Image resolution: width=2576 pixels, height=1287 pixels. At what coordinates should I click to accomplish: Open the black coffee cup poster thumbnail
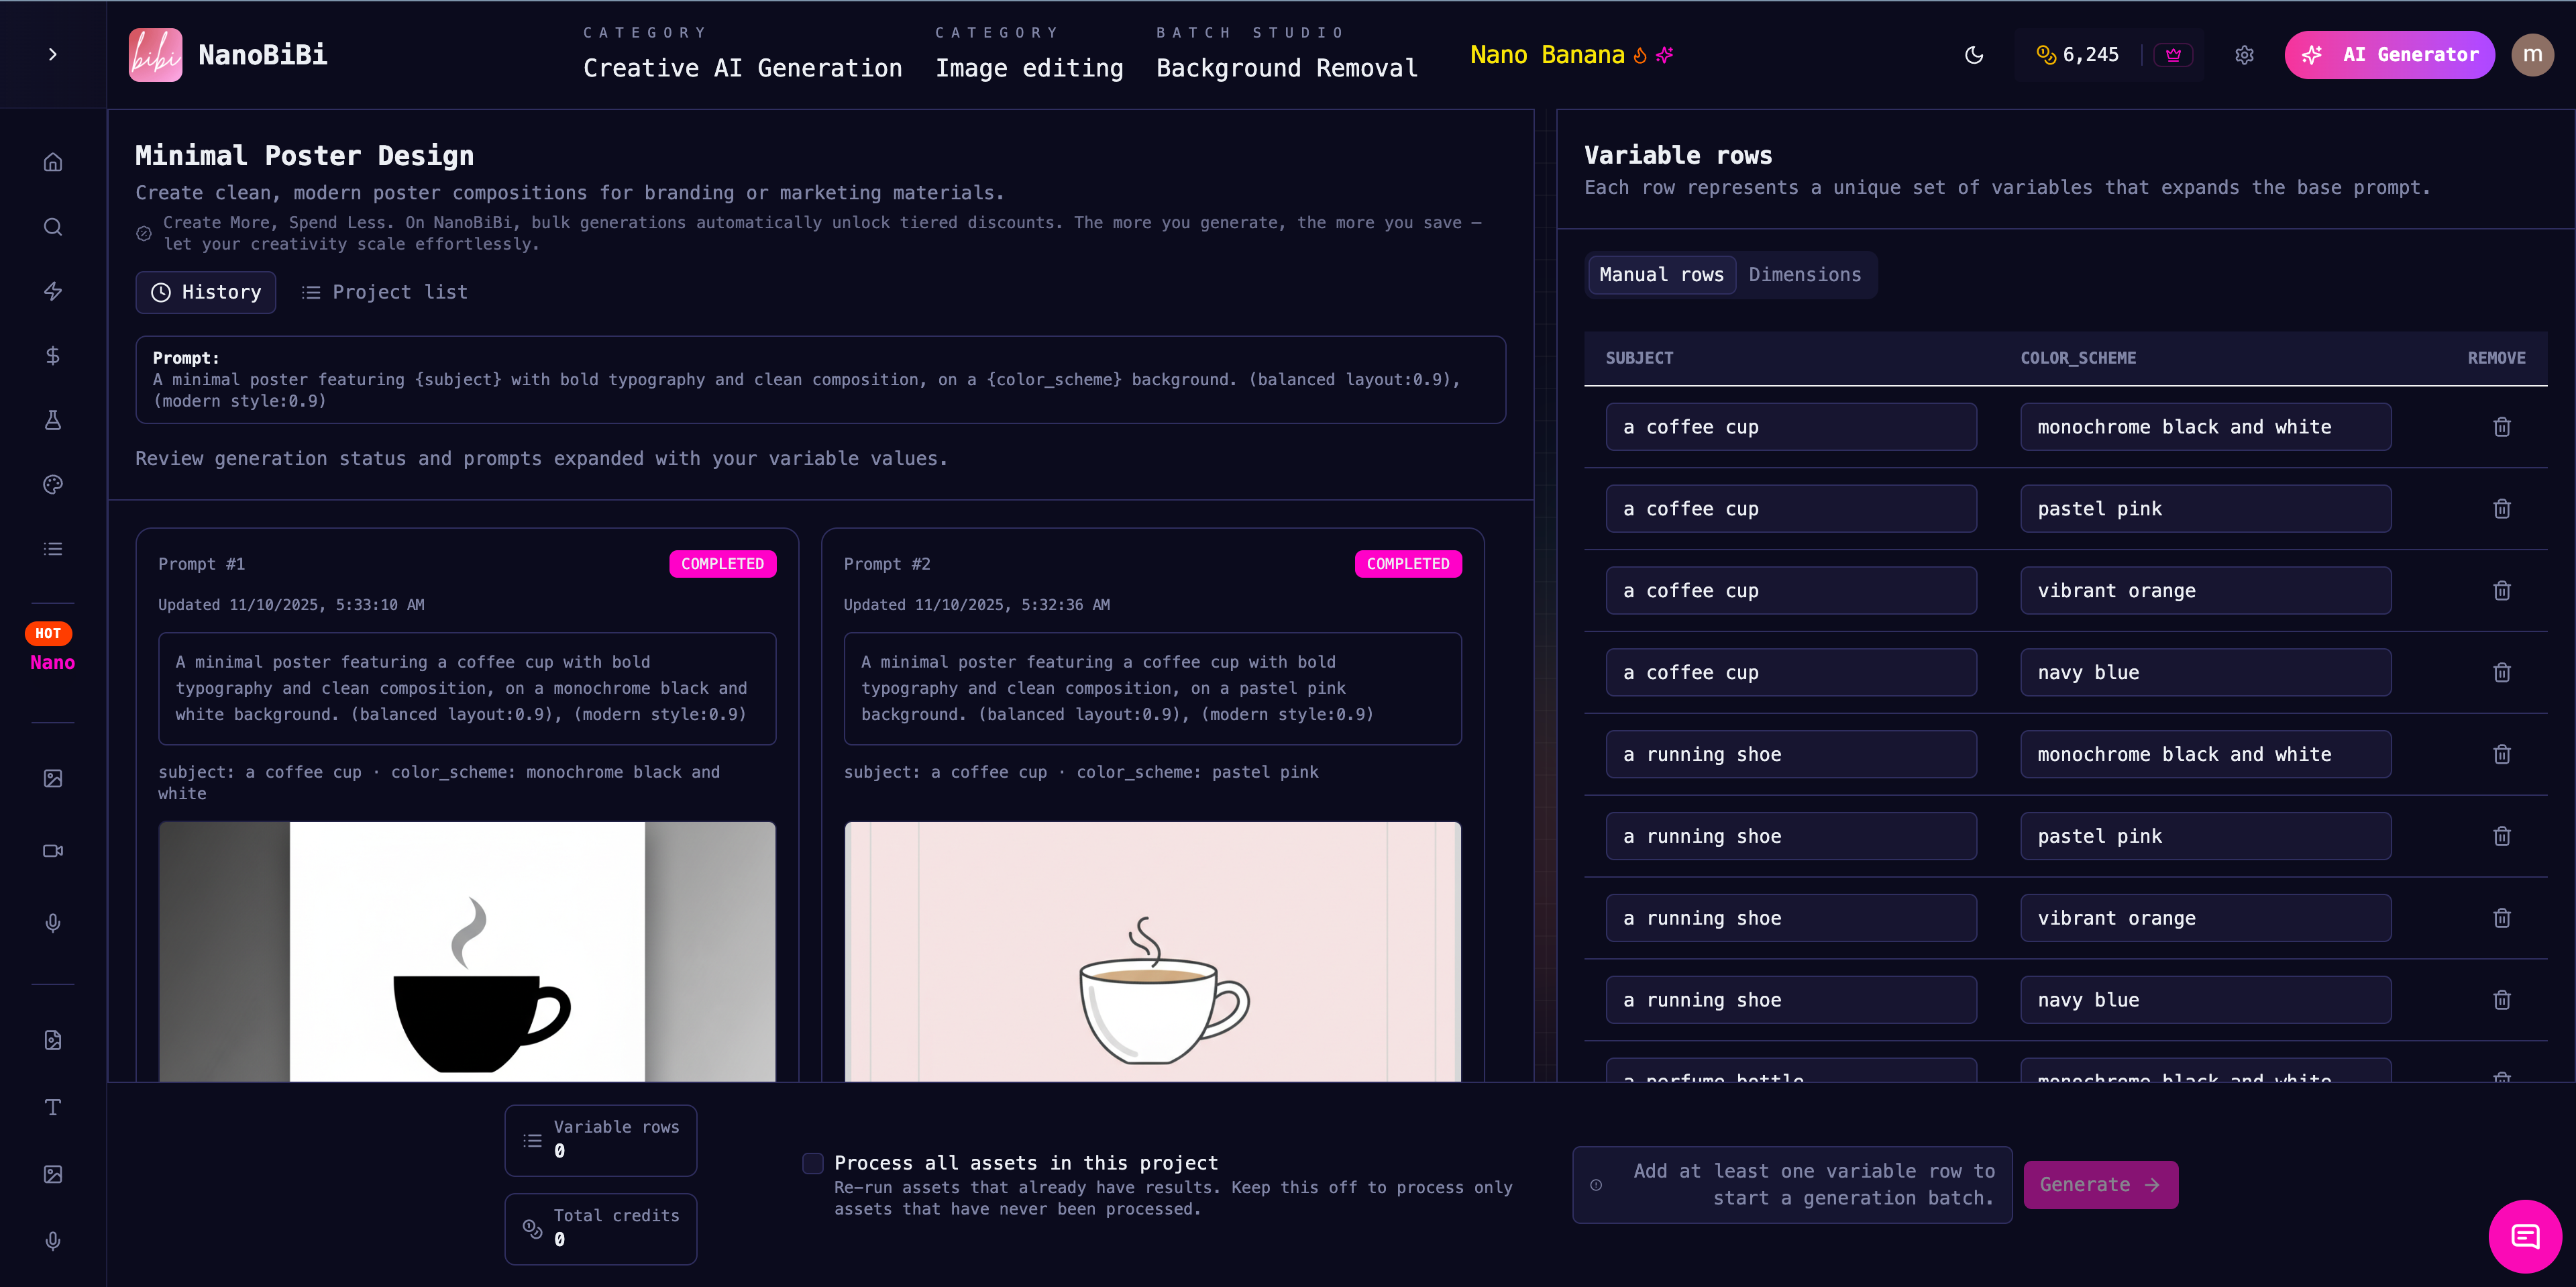467,950
